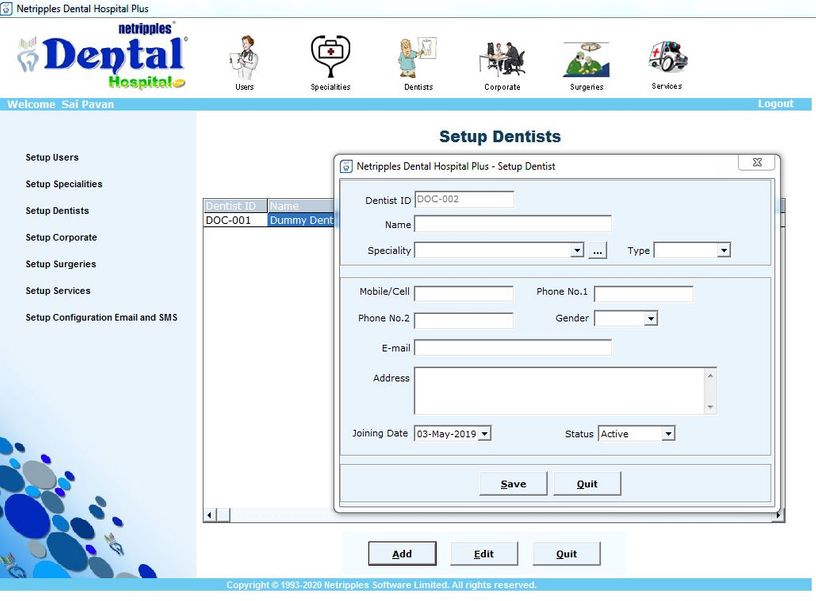
Task: Close the Setup Dentist dialog
Action: click(x=757, y=162)
